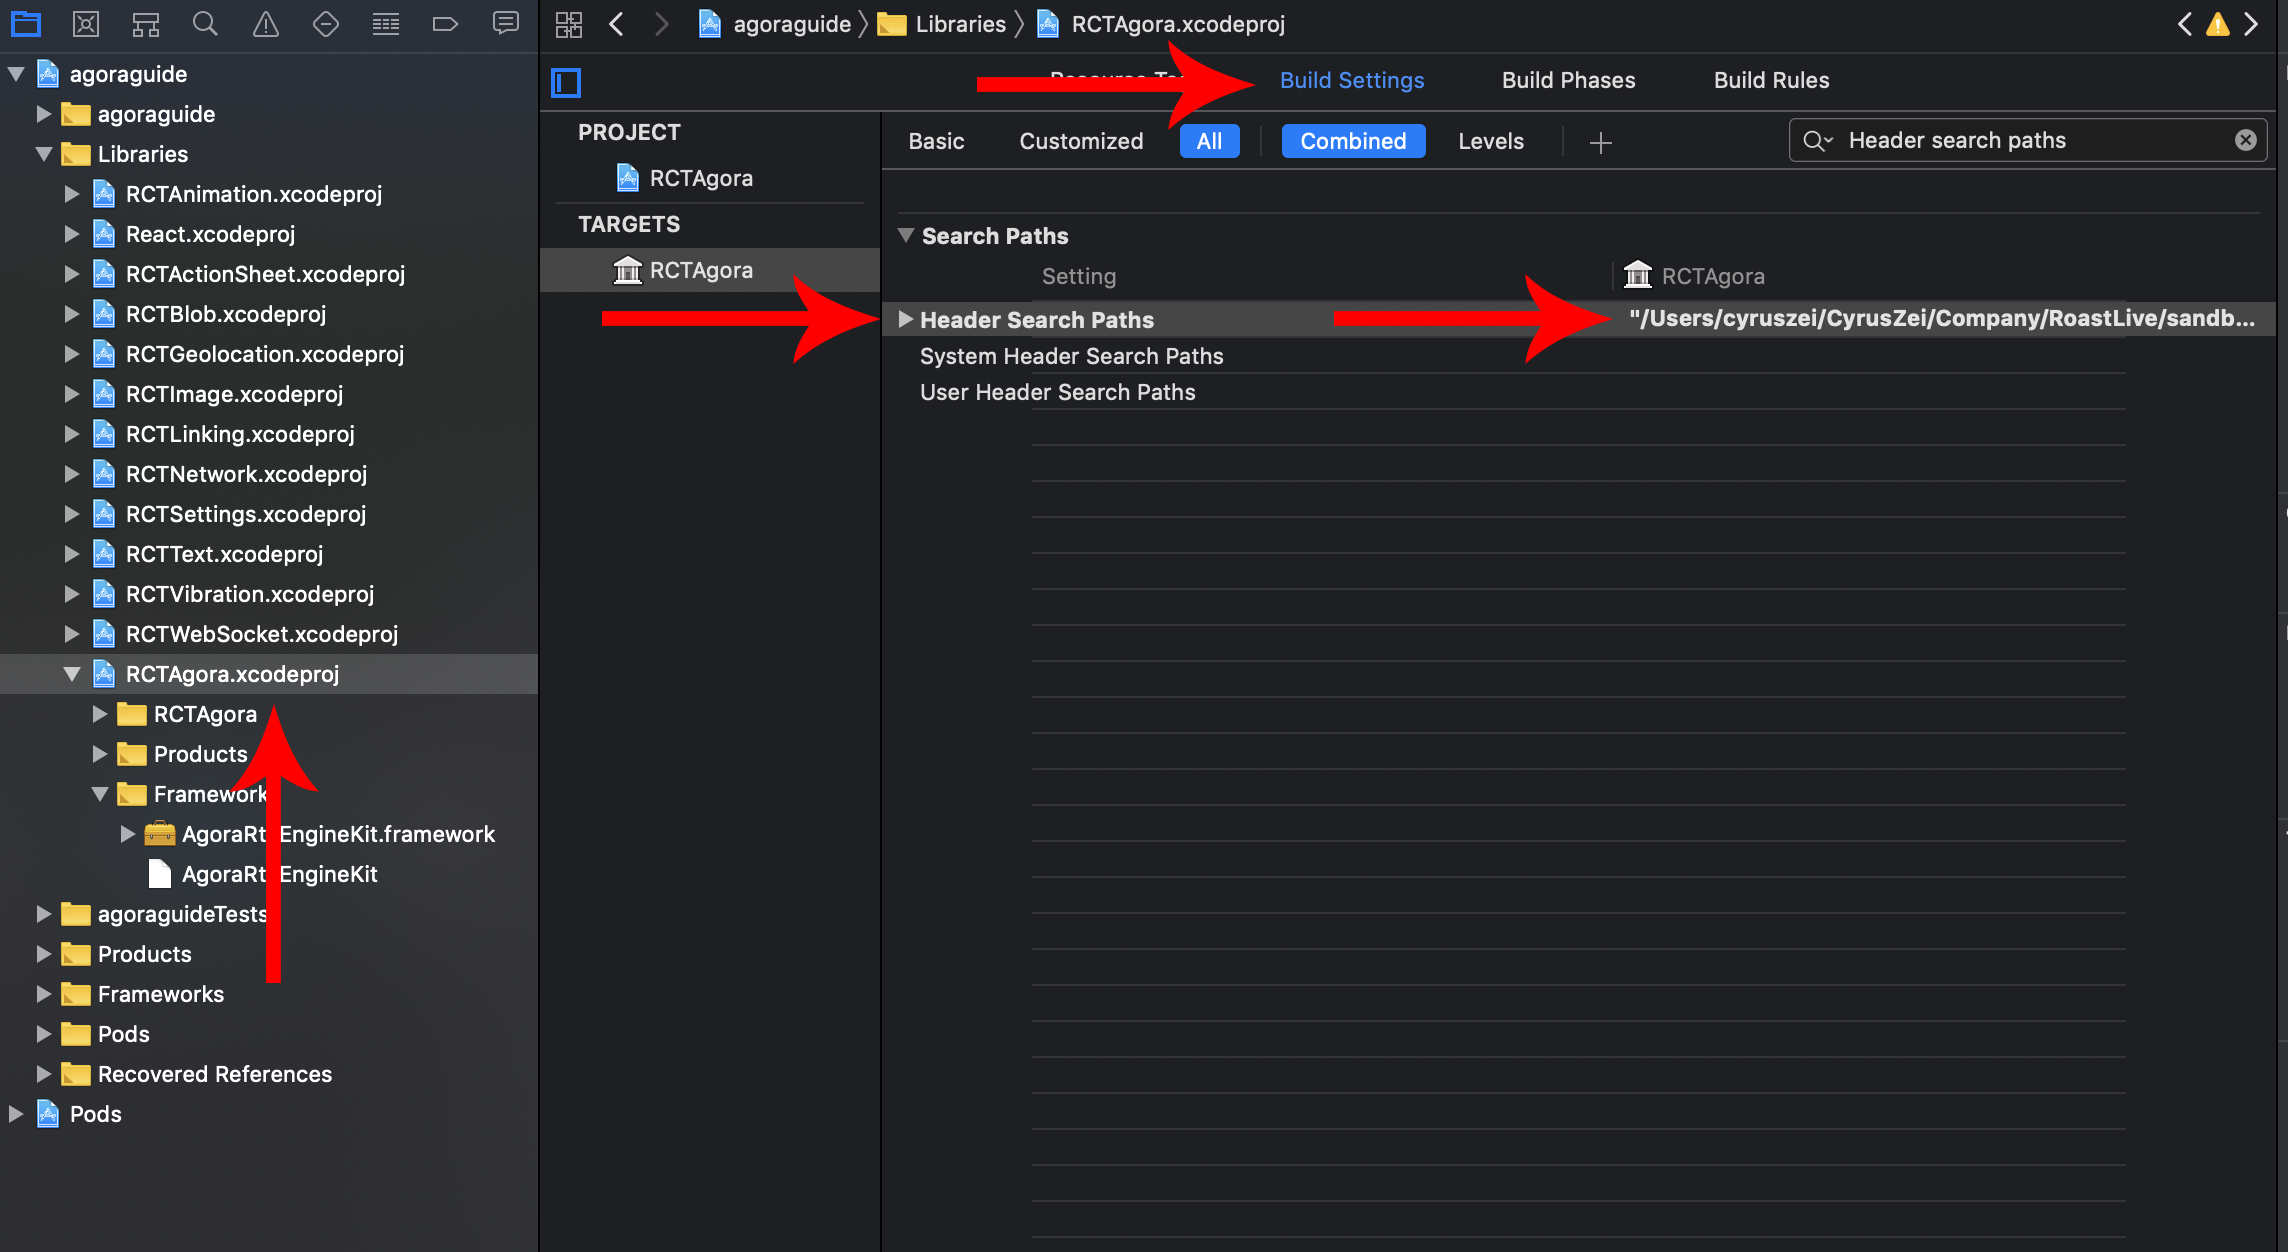Select RCTActionSheet.xcodeproj
Image resolution: width=2288 pixels, height=1252 pixels.
pyautogui.click(x=265, y=274)
